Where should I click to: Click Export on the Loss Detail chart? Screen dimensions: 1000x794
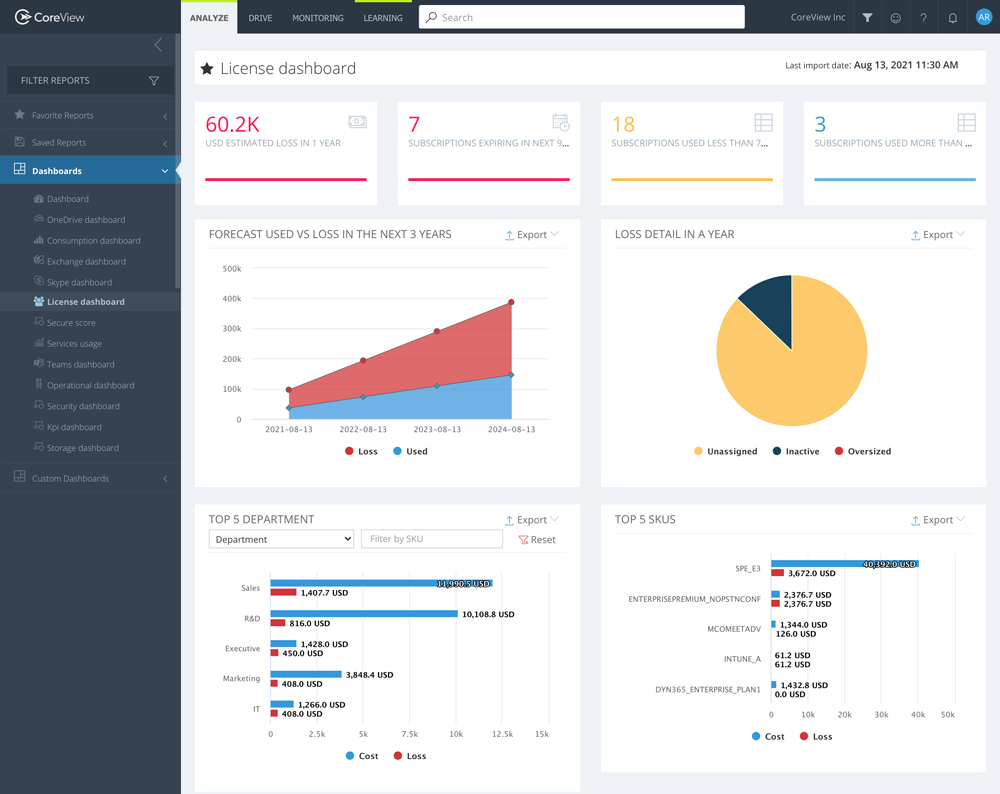click(x=936, y=234)
